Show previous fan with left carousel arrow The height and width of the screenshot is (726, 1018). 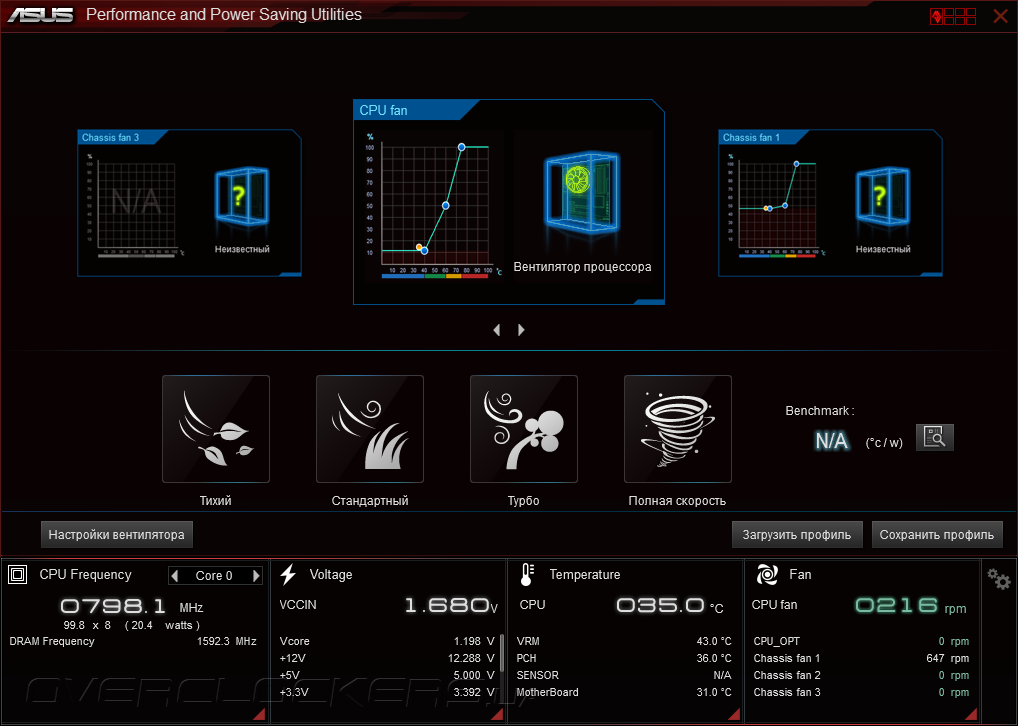(x=497, y=330)
